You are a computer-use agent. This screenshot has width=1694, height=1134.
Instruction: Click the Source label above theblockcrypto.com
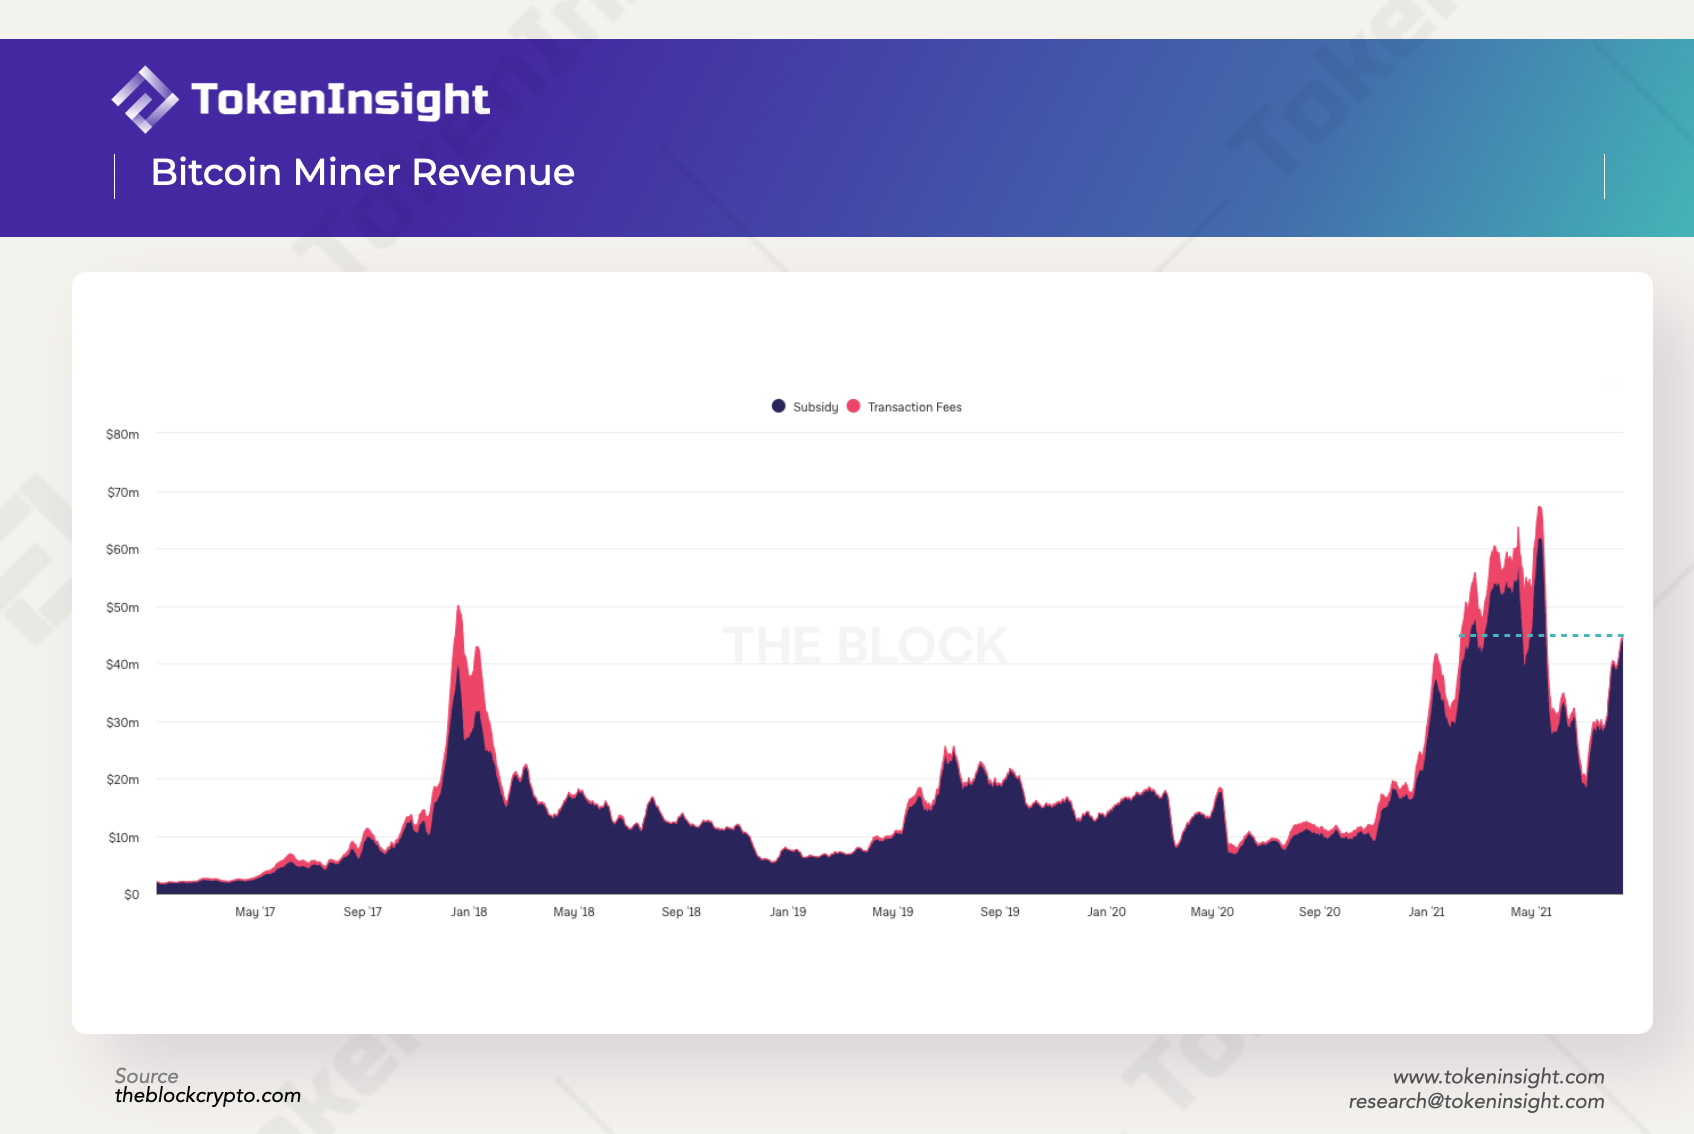pyautogui.click(x=147, y=1076)
